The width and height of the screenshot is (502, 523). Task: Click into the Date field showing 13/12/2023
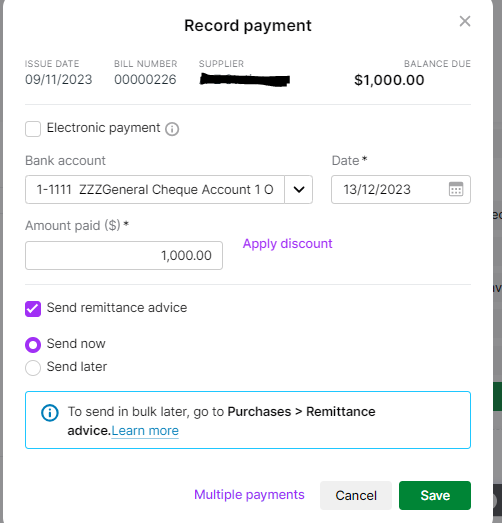[x=401, y=189]
